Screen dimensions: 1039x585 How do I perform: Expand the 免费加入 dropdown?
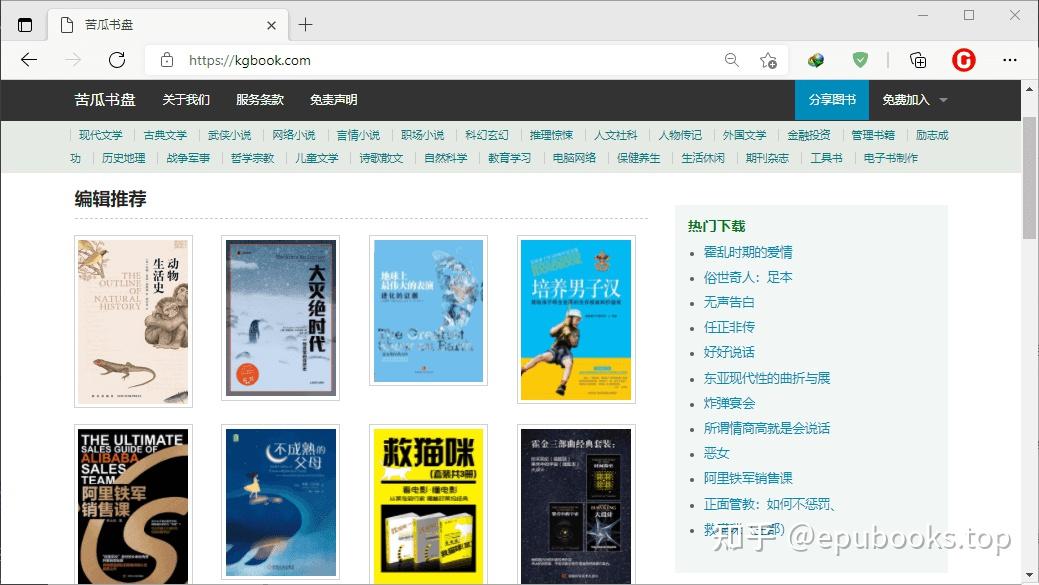click(x=905, y=100)
